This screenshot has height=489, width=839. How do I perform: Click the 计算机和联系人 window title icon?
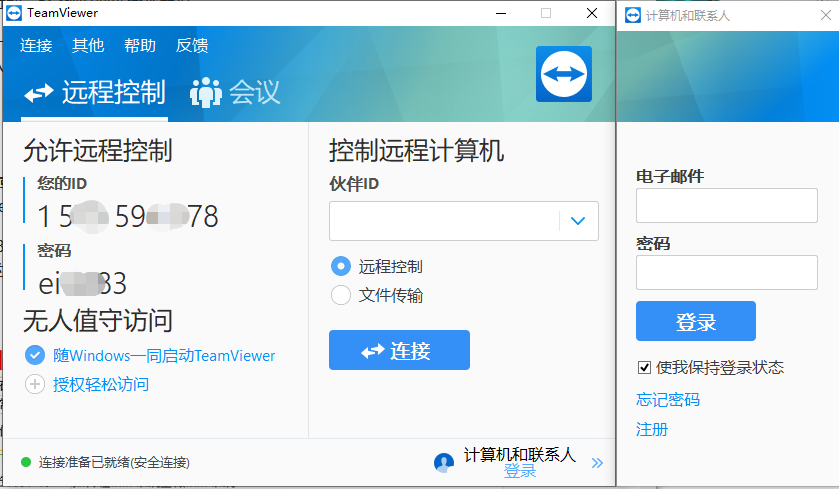point(632,15)
